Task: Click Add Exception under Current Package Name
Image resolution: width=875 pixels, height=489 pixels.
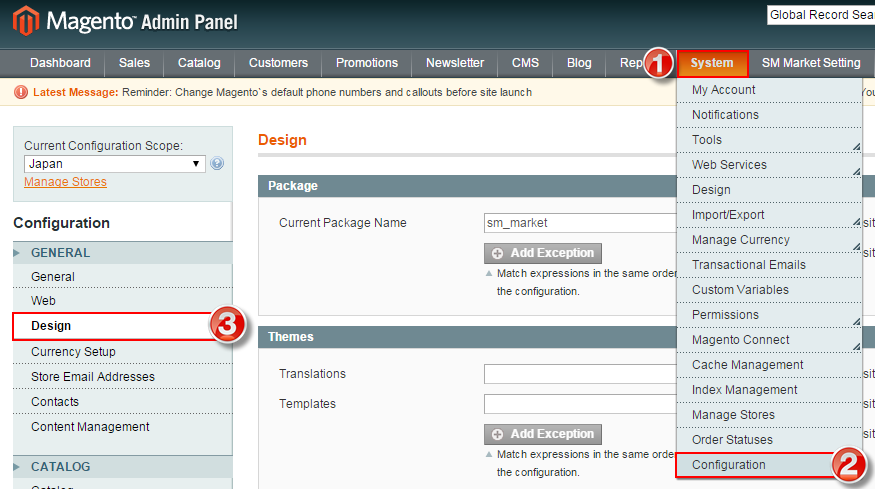Action: [543, 253]
